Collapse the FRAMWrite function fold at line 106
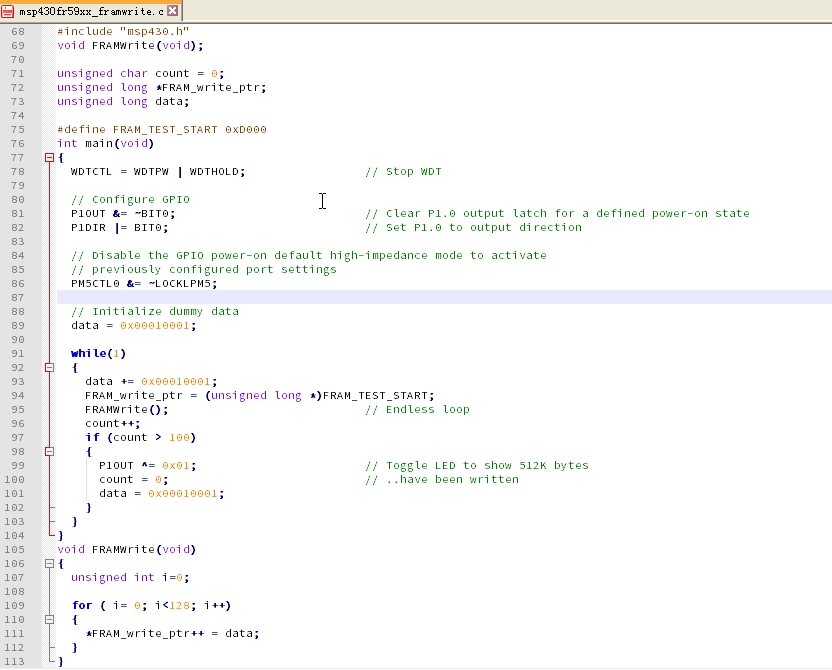This screenshot has height=670, width=832. coord(49,563)
